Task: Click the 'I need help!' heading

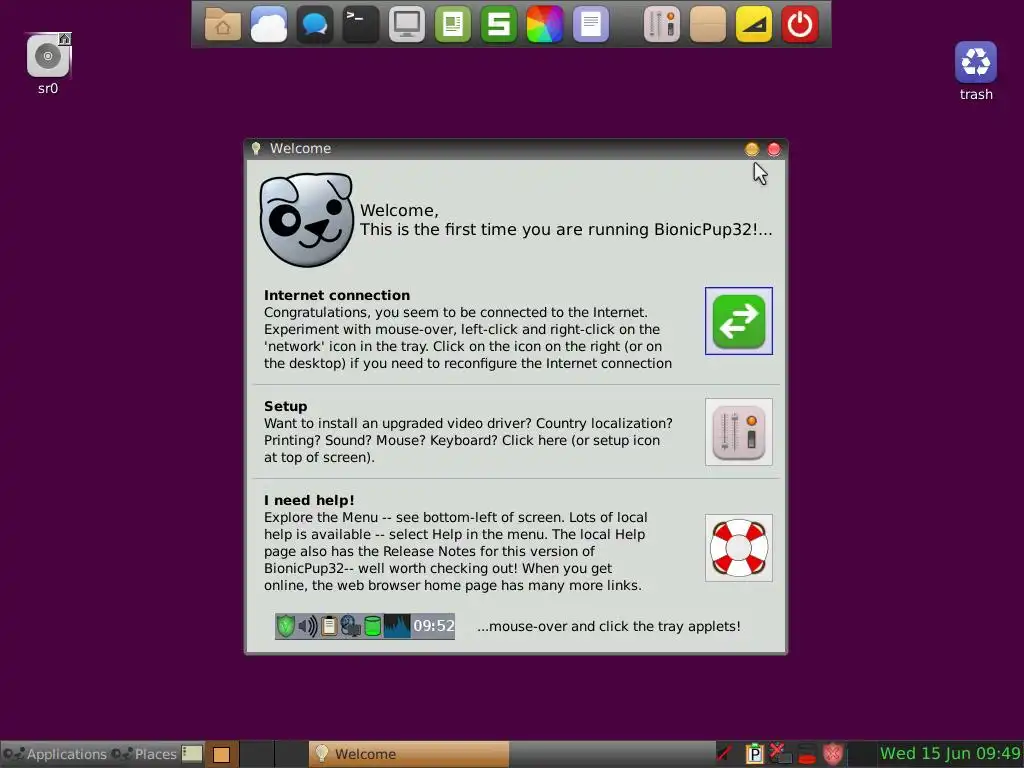Action: 309,500
